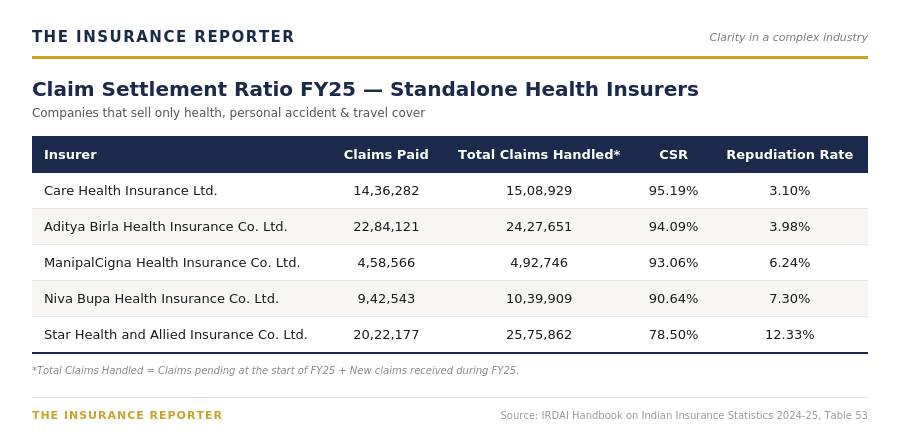The height and width of the screenshot is (442, 900).
Task: Click Niva Bupa Health Insurance name
Action: [161, 299]
